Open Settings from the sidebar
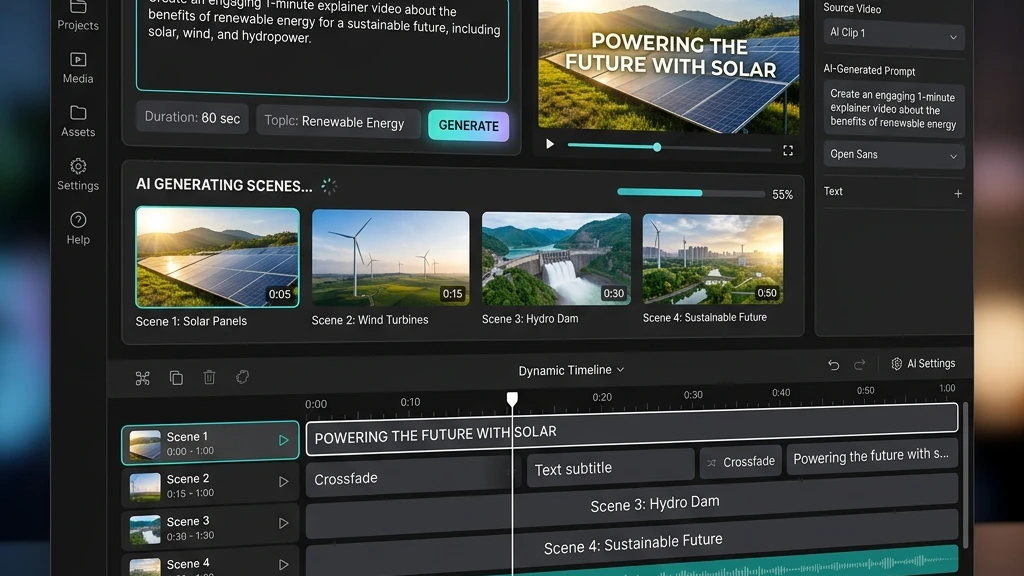This screenshot has height=576, width=1024. tap(78, 174)
